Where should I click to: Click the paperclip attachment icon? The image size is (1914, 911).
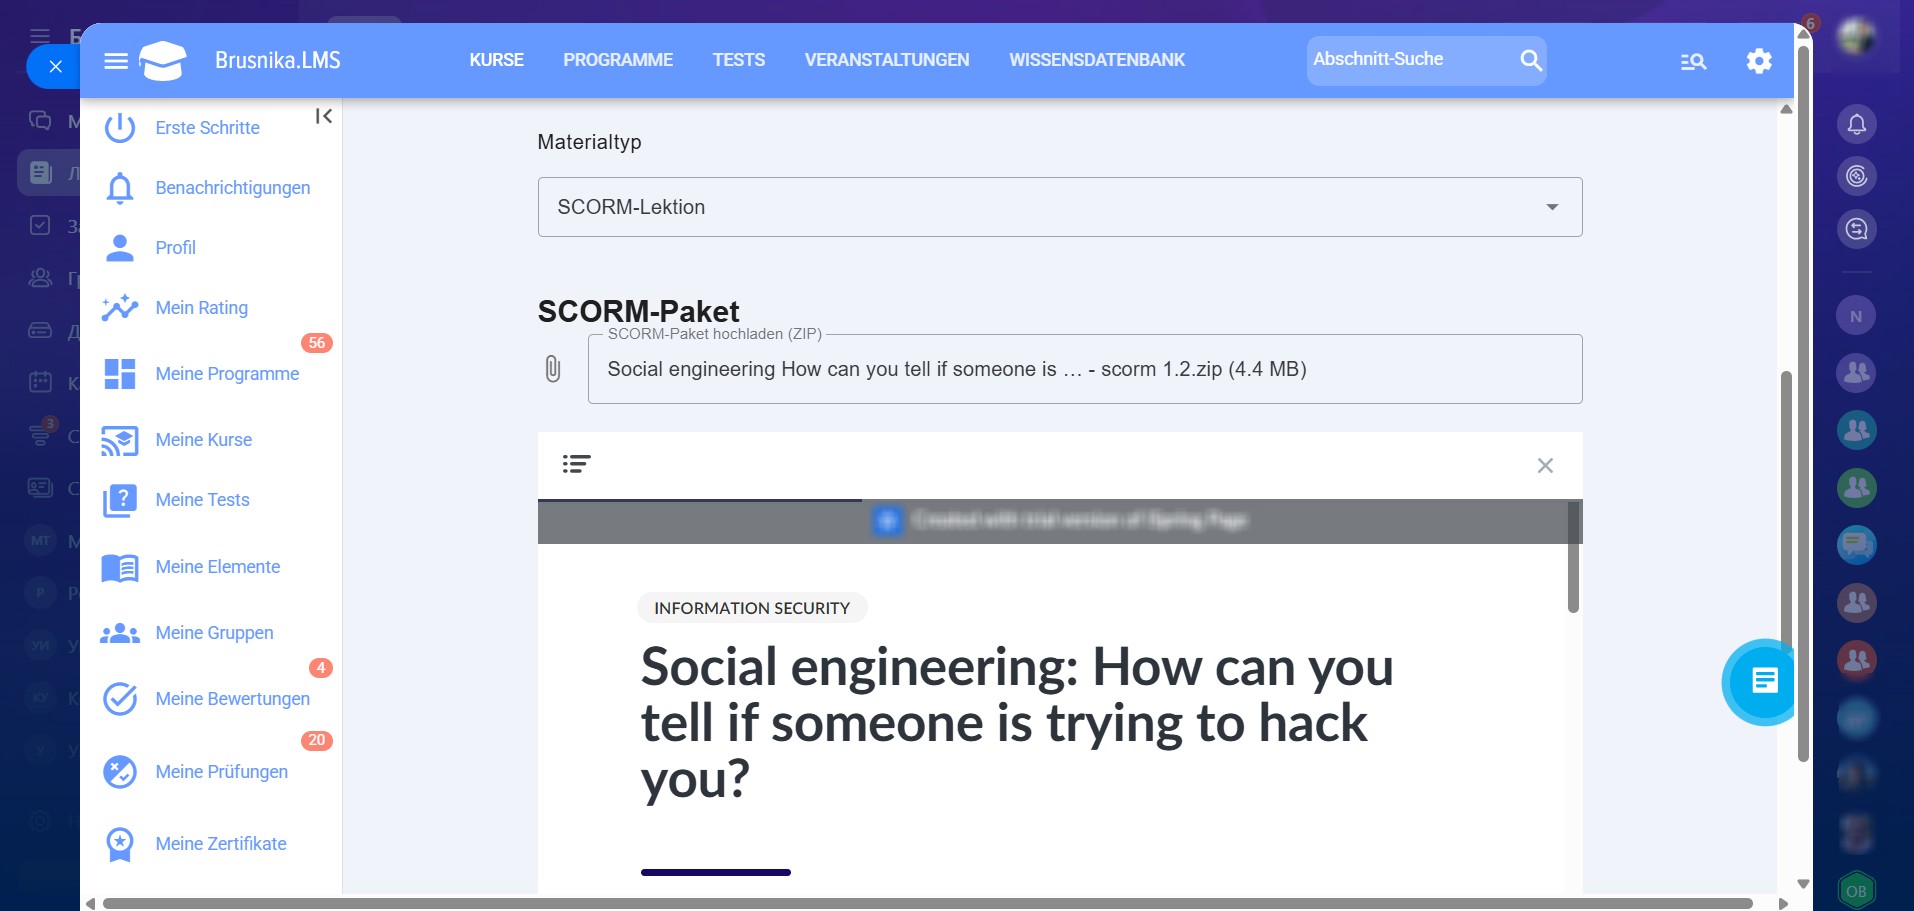tap(553, 369)
